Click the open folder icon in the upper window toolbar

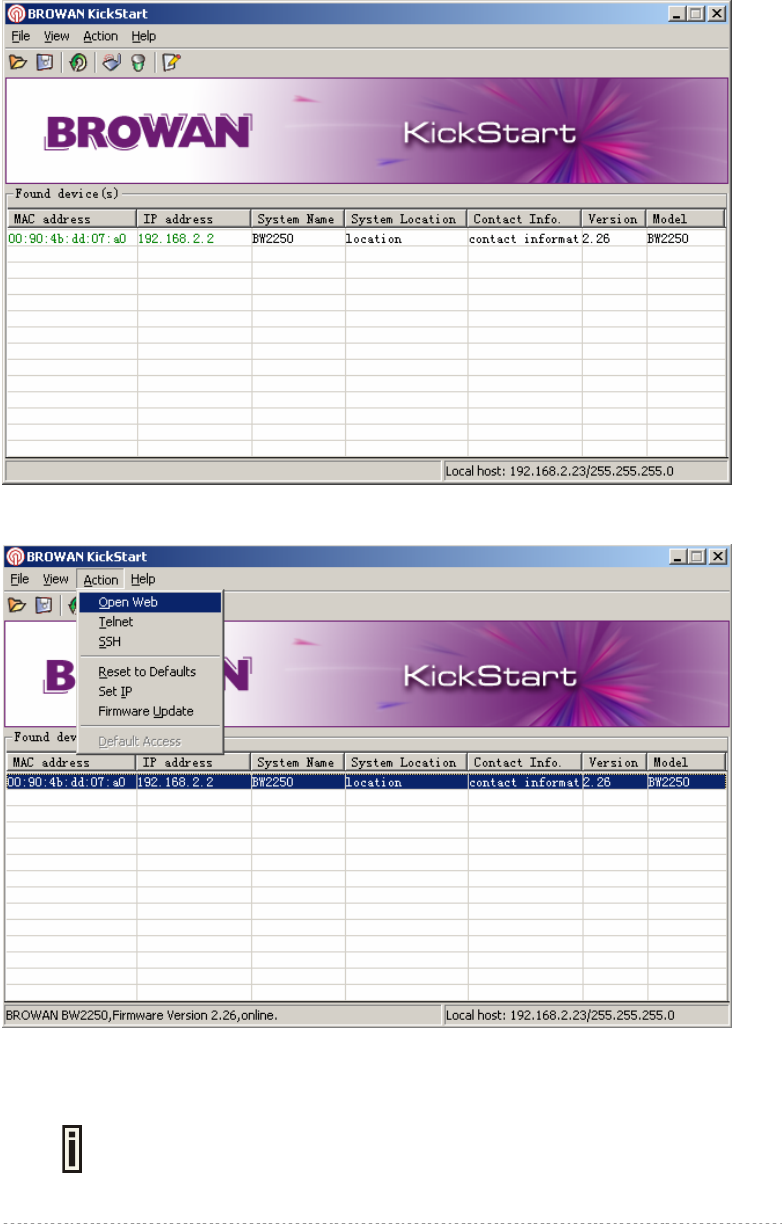[x=18, y=62]
